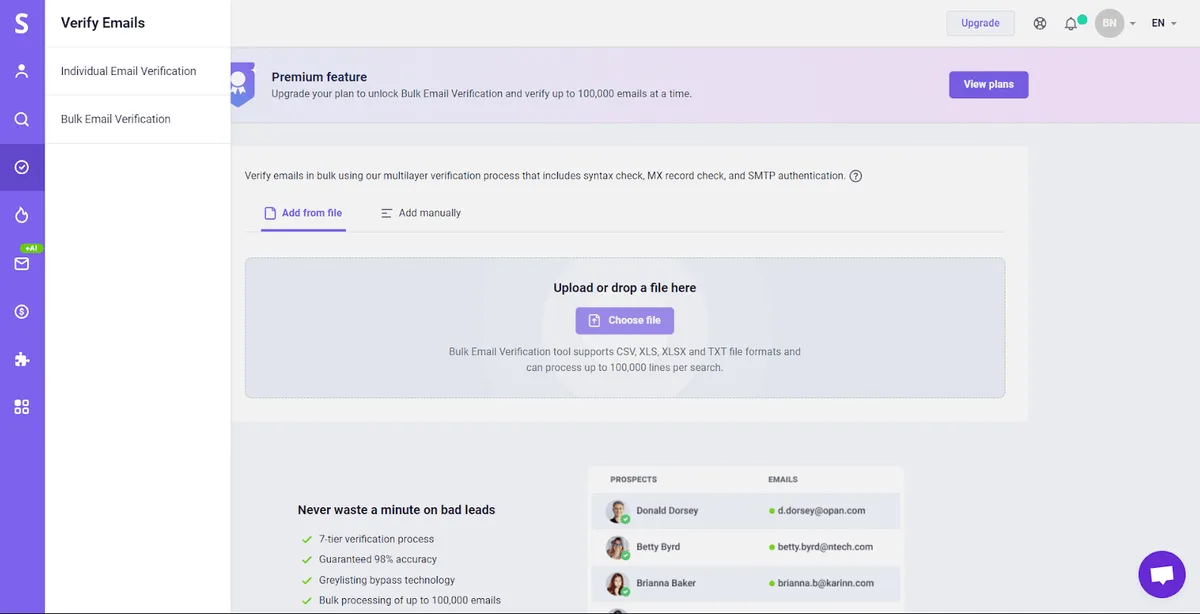Open Bulk Email Verification menu item
The height and width of the screenshot is (614, 1200).
click(115, 119)
